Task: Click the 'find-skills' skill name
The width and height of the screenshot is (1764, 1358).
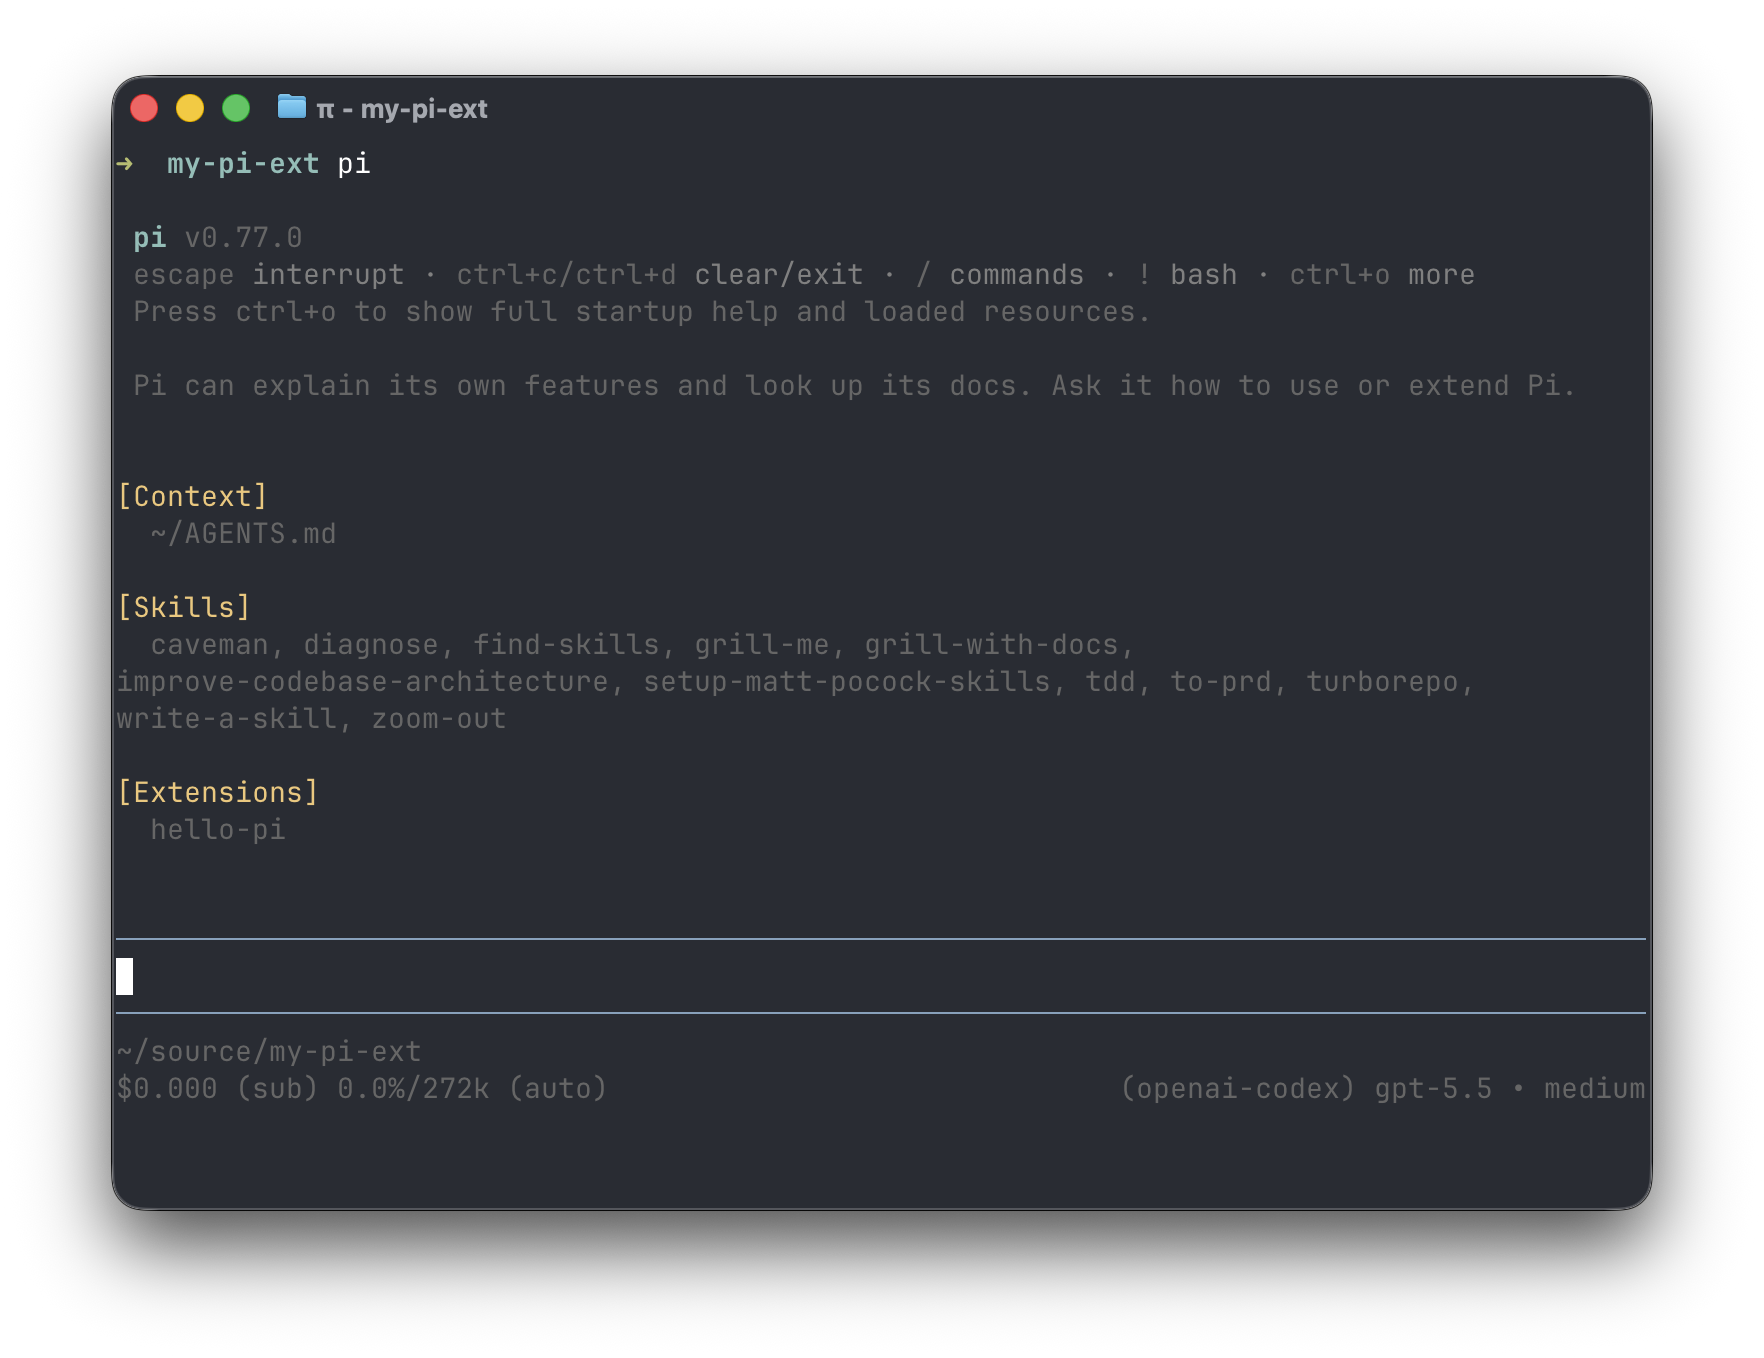Action: pyautogui.click(x=566, y=645)
